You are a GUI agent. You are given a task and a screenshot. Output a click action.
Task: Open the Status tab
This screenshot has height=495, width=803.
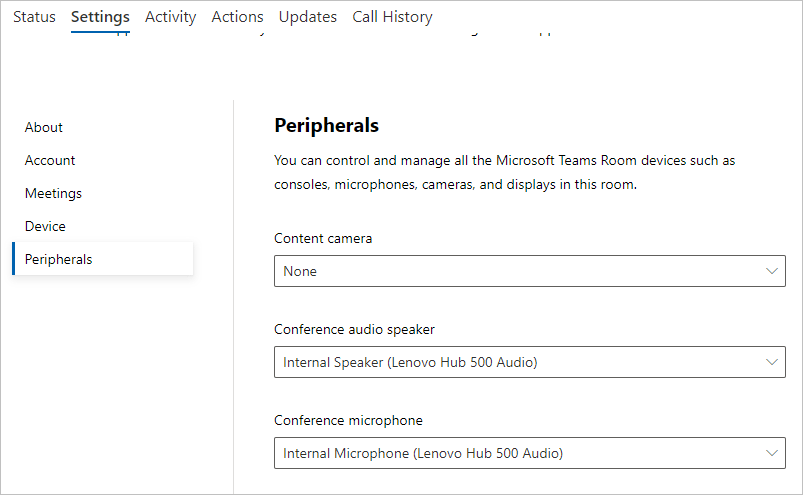(34, 17)
